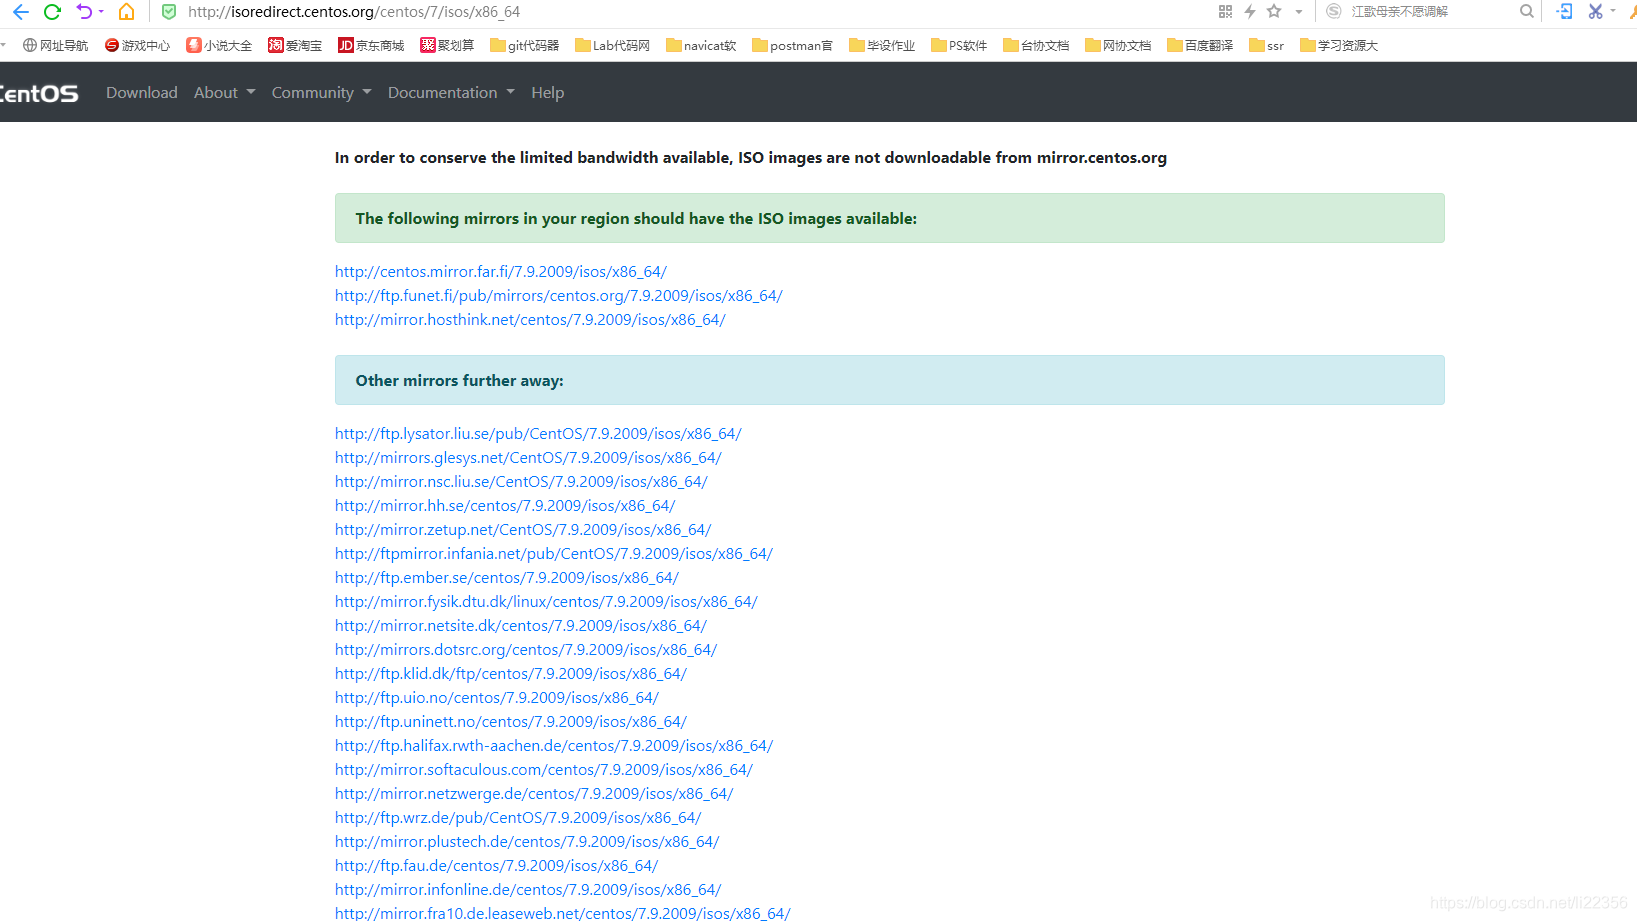Open the 学习资源大 bookmark folder
This screenshot has height=921, width=1637.
click(x=1339, y=45)
